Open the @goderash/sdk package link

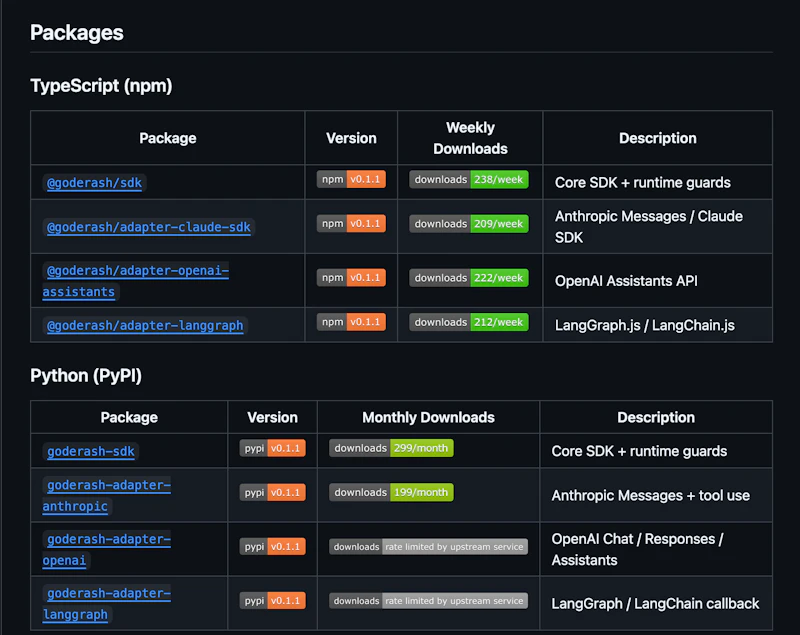(x=94, y=183)
